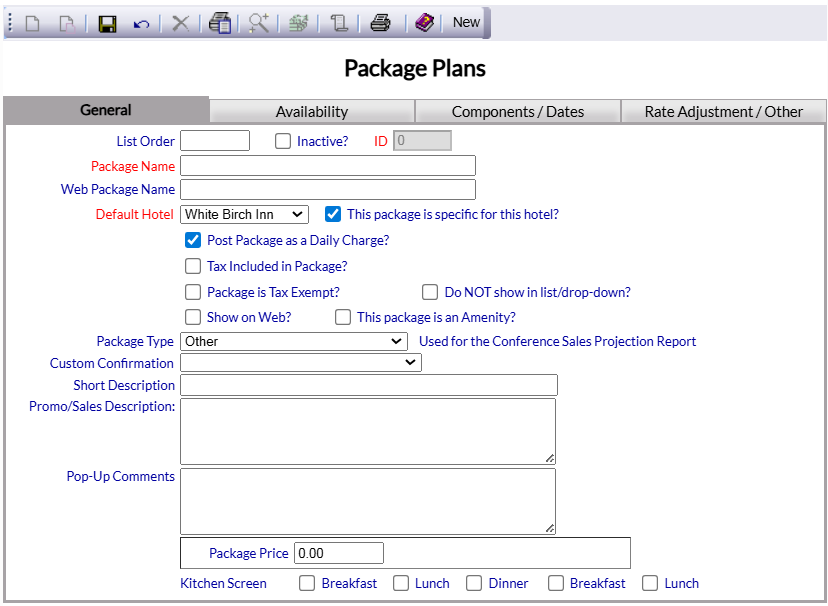Open the Rate Adjustment / Other tab
Viewport: 828px width, 606px height.
click(x=723, y=112)
